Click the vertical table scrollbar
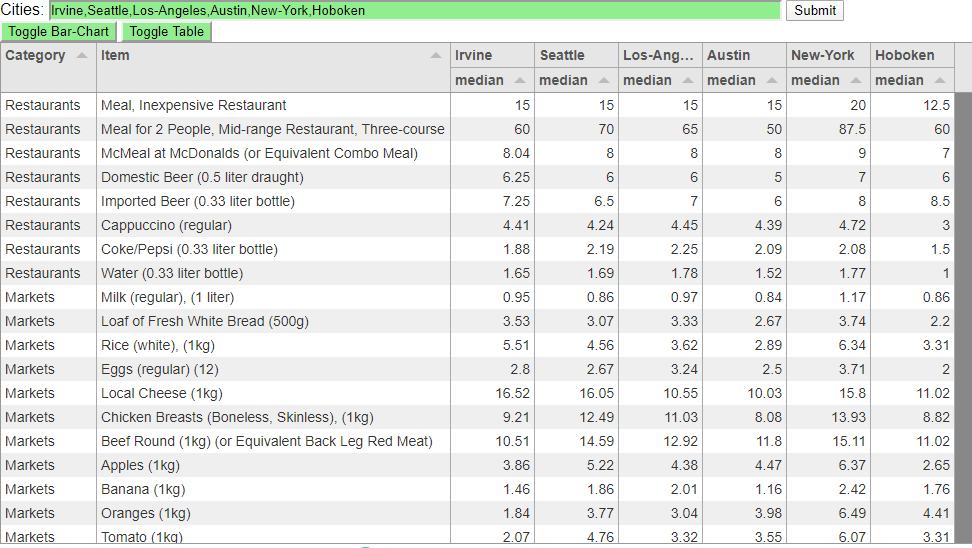Screen dimensions: 972x548 pyautogui.click(x=963, y=317)
